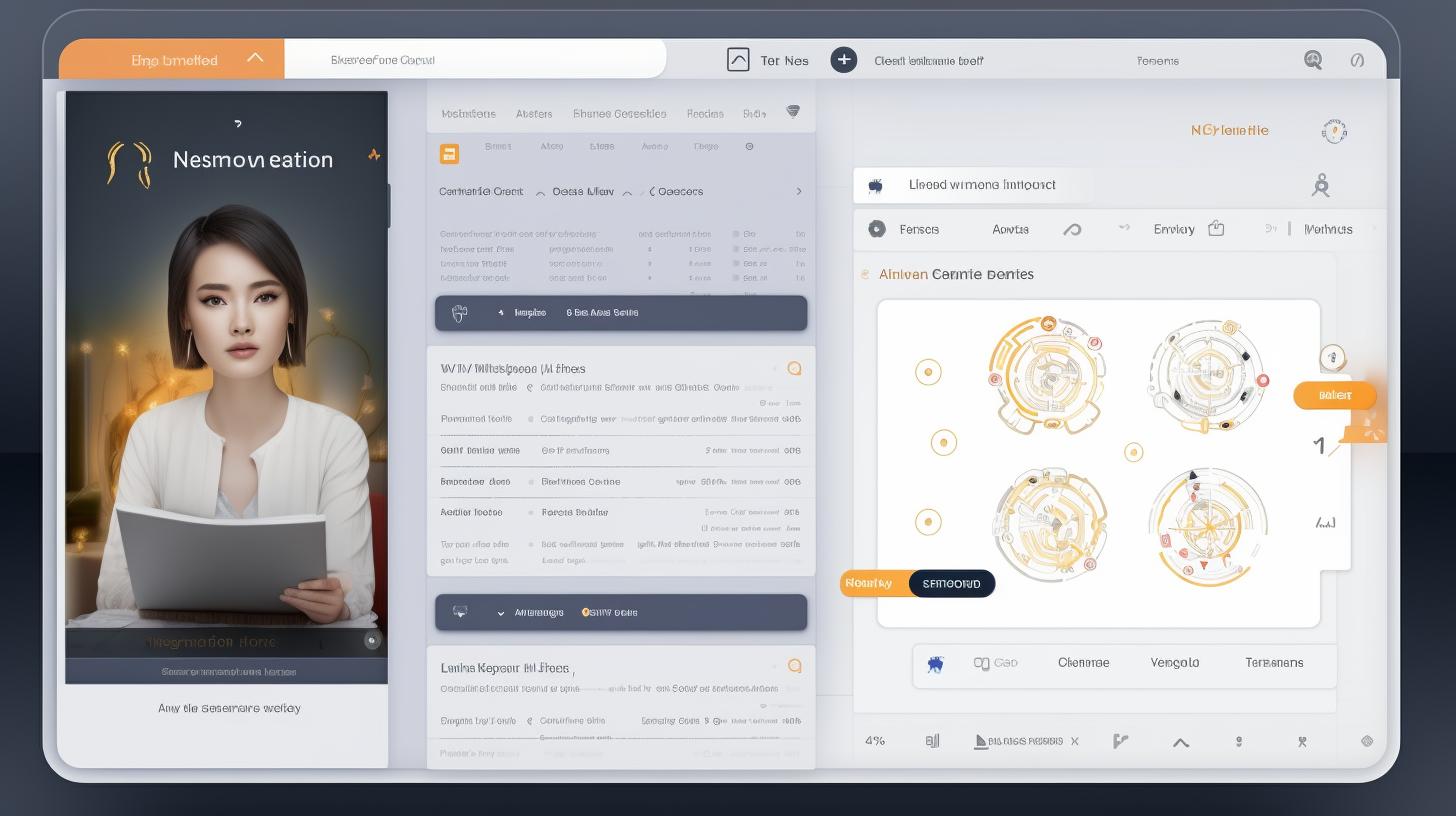Click the portrait image of woman reading
1456x816 pixels.
[227, 400]
